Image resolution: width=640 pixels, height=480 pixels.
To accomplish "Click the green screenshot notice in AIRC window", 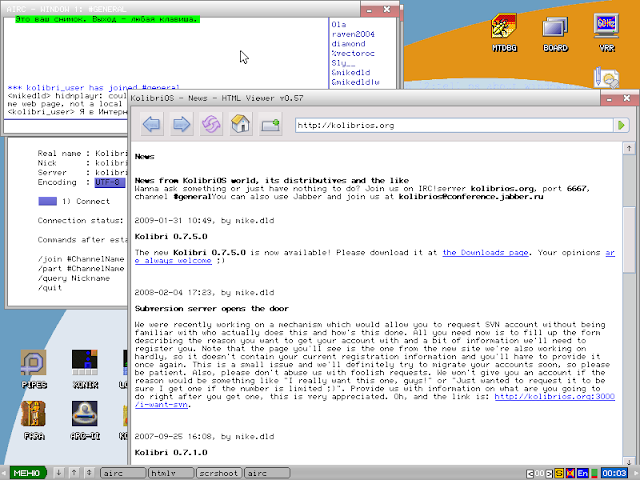I will (x=107, y=19).
